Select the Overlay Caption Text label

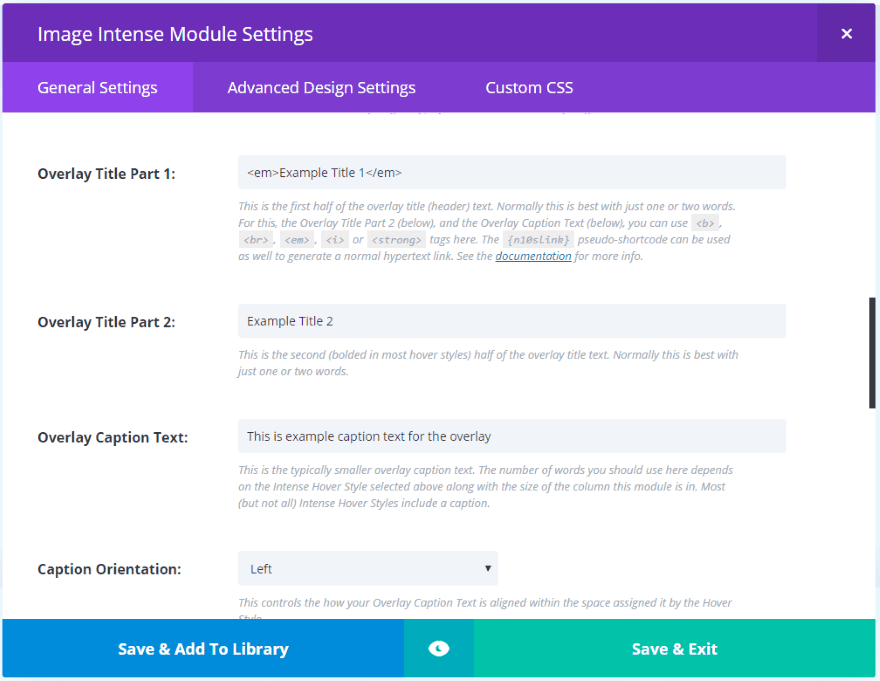coord(112,437)
